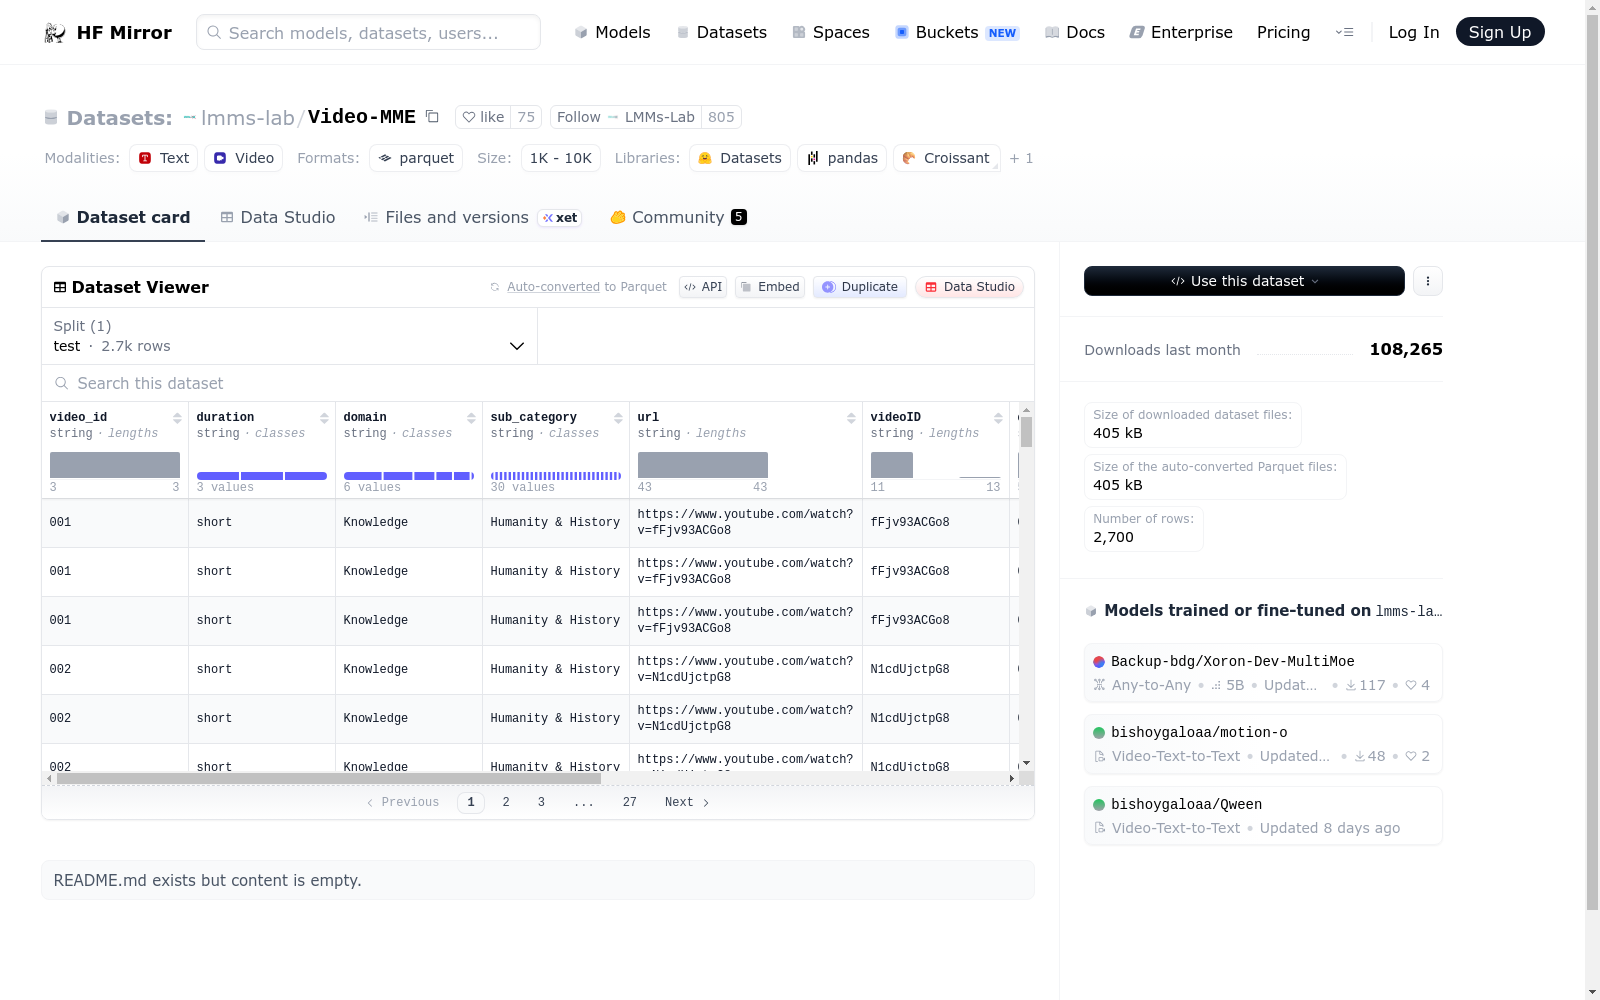Expand additional libraries with +1
Image resolution: width=1600 pixels, height=1000 pixels.
point(1021,158)
